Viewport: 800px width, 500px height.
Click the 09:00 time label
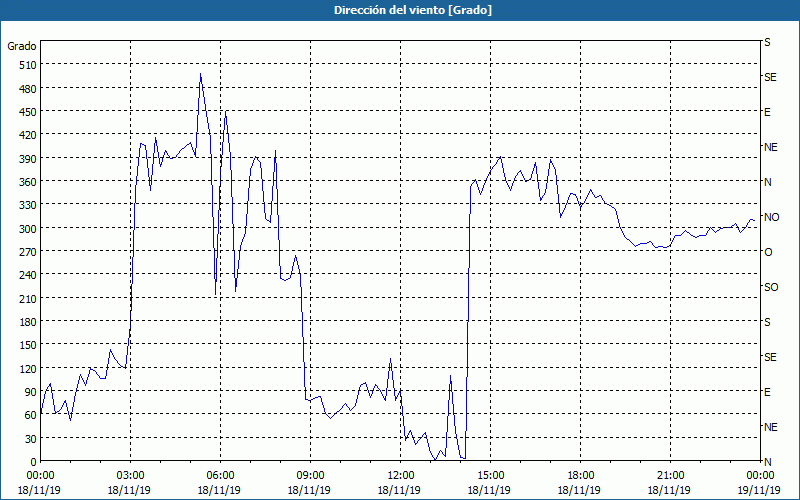point(310,476)
